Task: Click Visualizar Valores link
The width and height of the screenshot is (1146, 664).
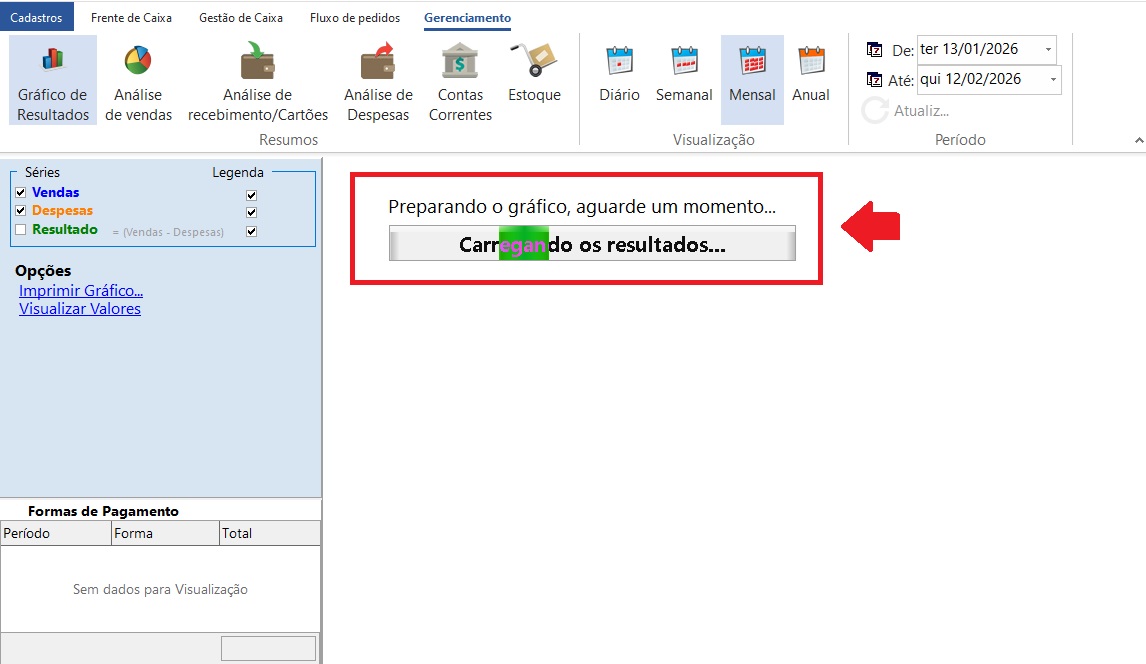Action: pos(80,309)
